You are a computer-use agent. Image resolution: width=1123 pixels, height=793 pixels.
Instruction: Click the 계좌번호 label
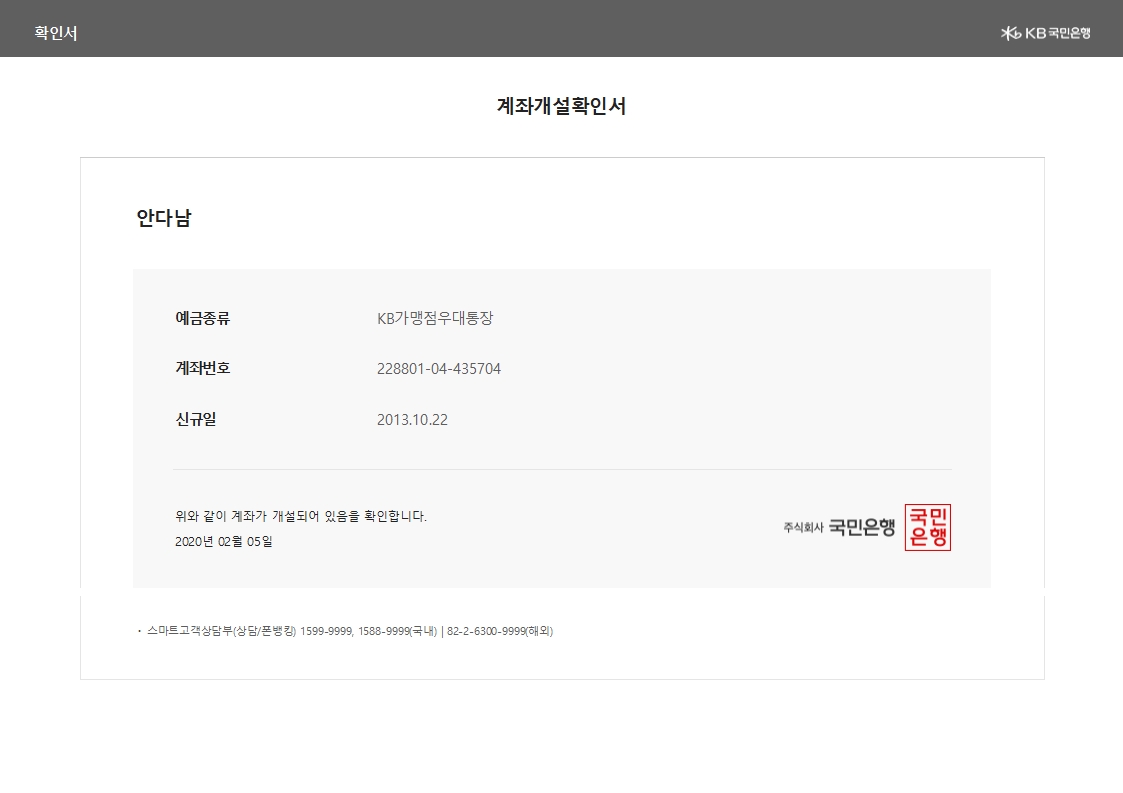pyautogui.click(x=203, y=368)
